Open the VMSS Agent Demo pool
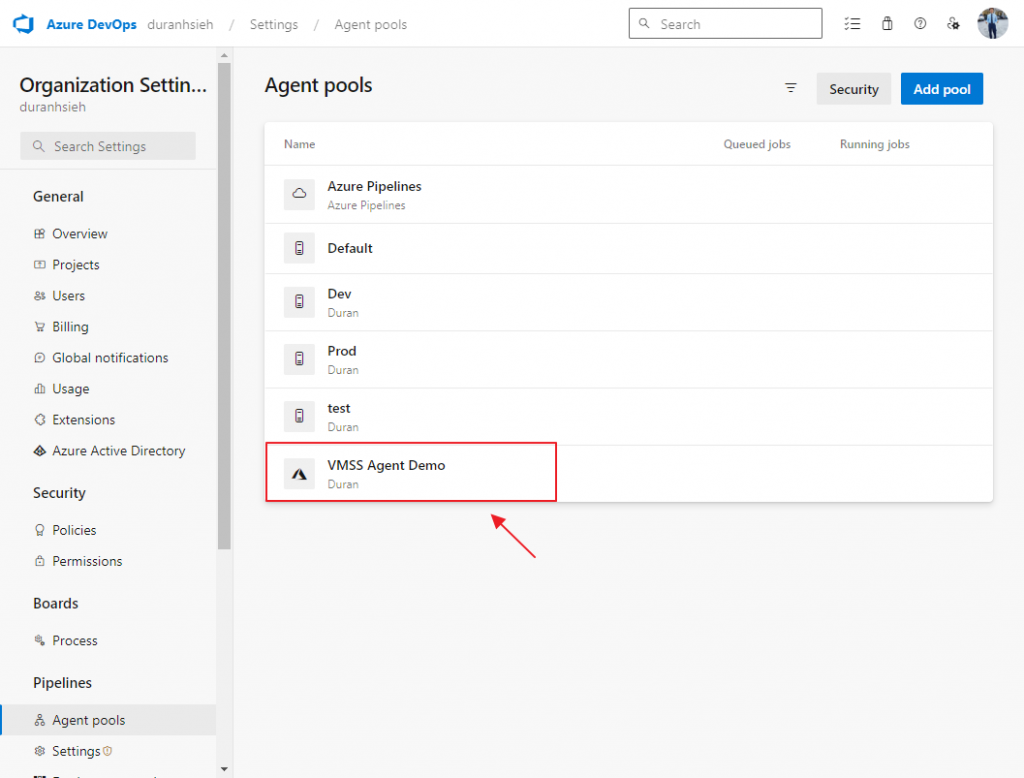Image resolution: width=1024 pixels, height=778 pixels. [628, 474]
